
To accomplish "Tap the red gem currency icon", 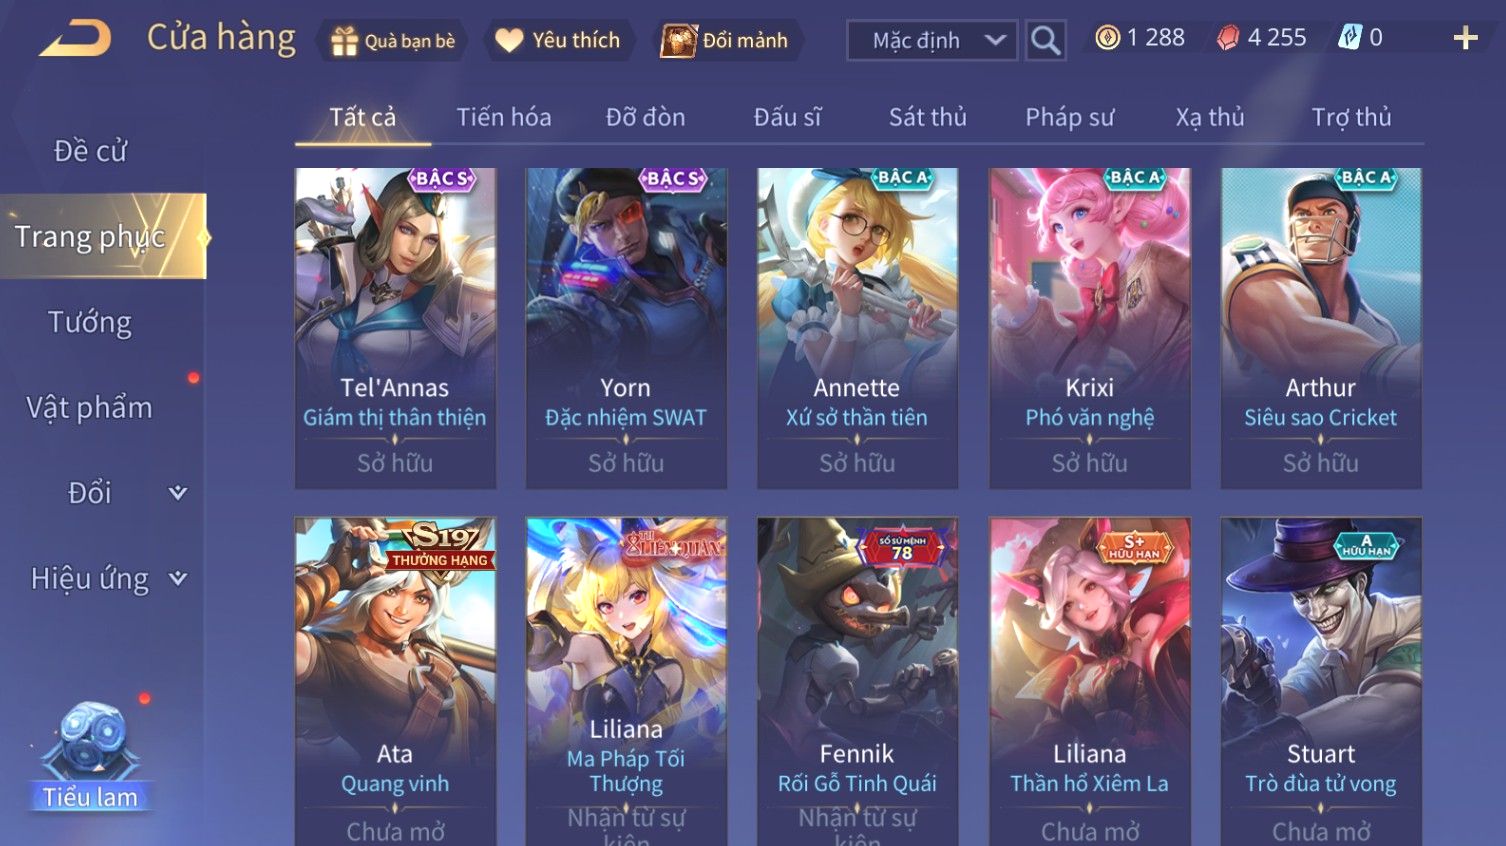I will click(x=1228, y=38).
